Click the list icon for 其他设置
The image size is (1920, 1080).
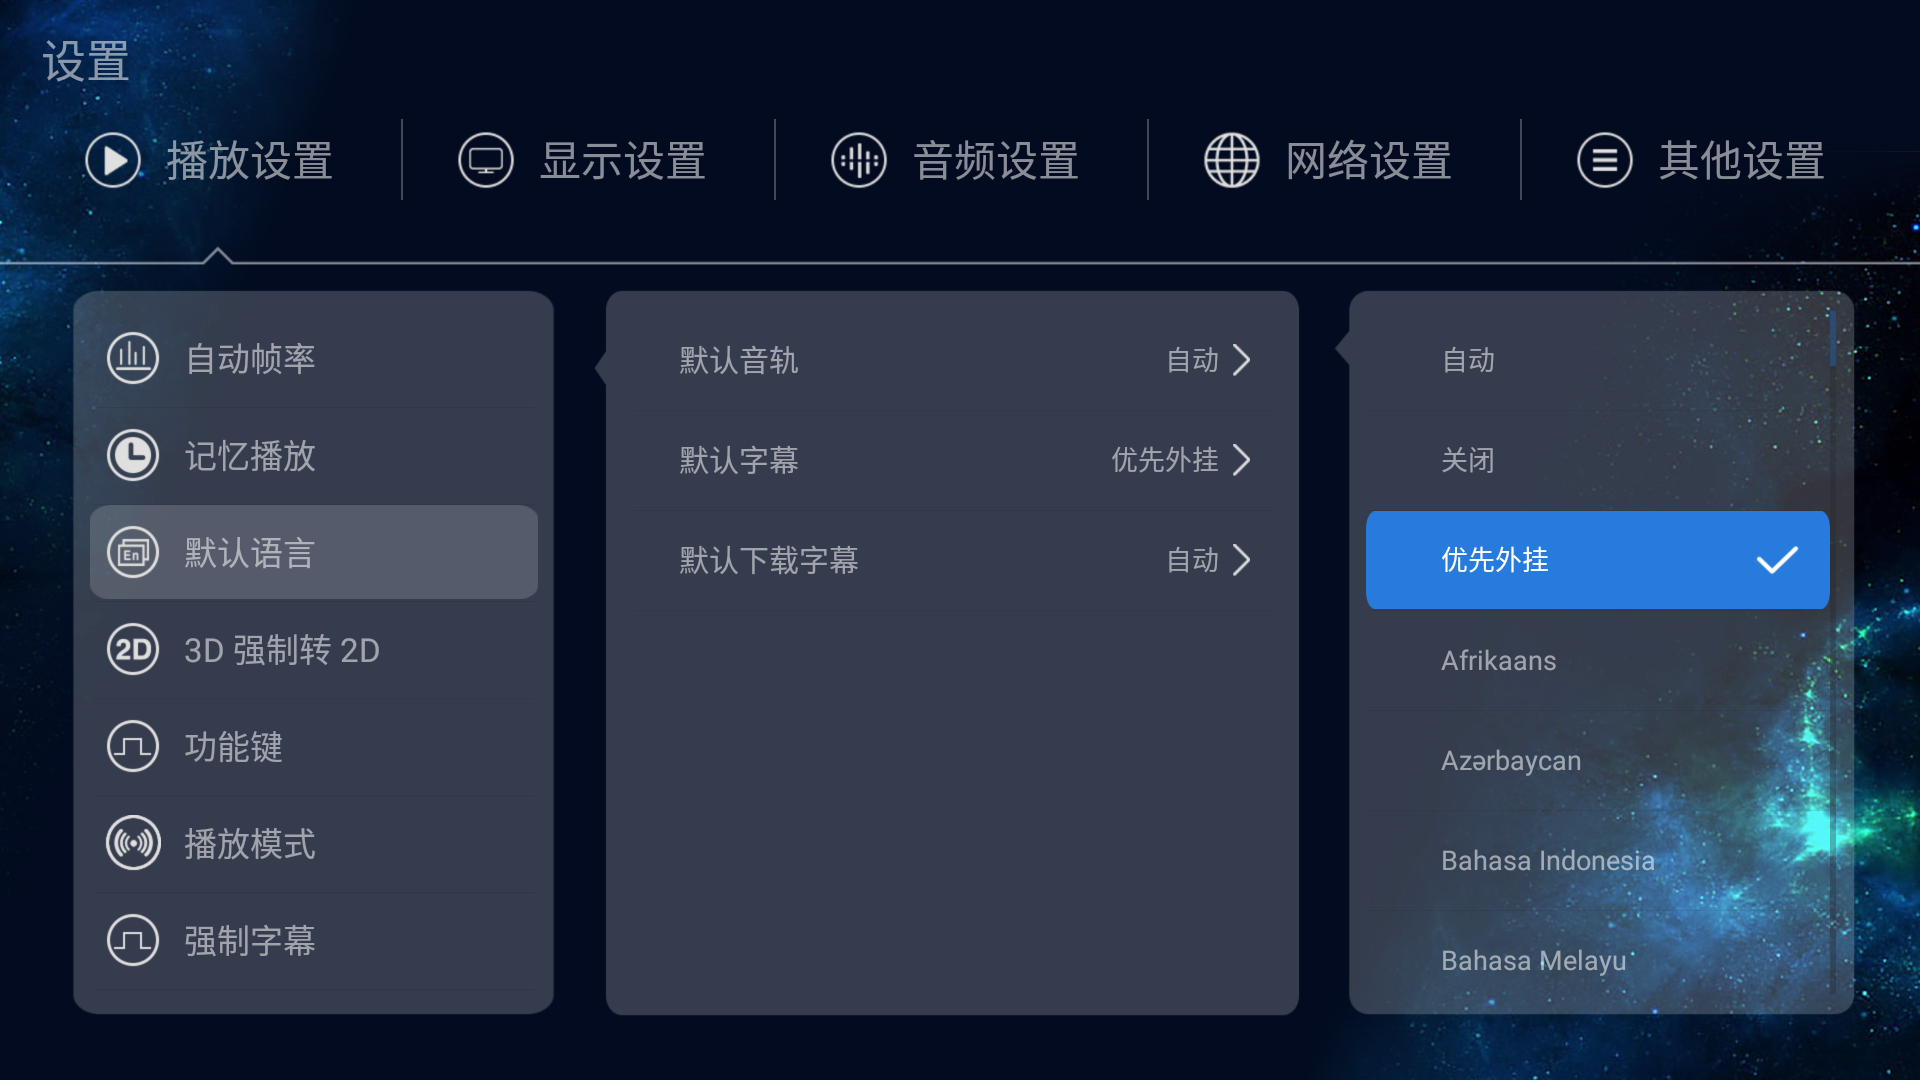(1605, 160)
